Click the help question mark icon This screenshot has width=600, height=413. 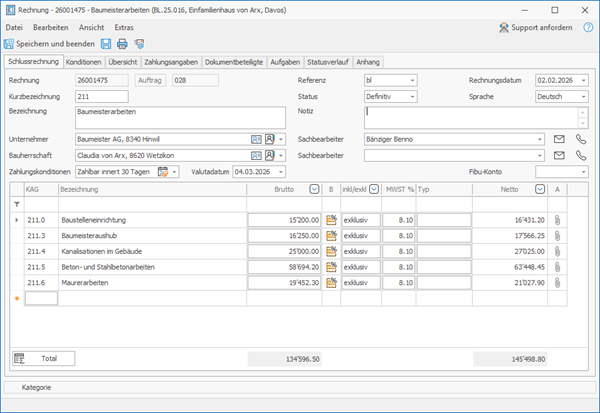click(x=588, y=28)
